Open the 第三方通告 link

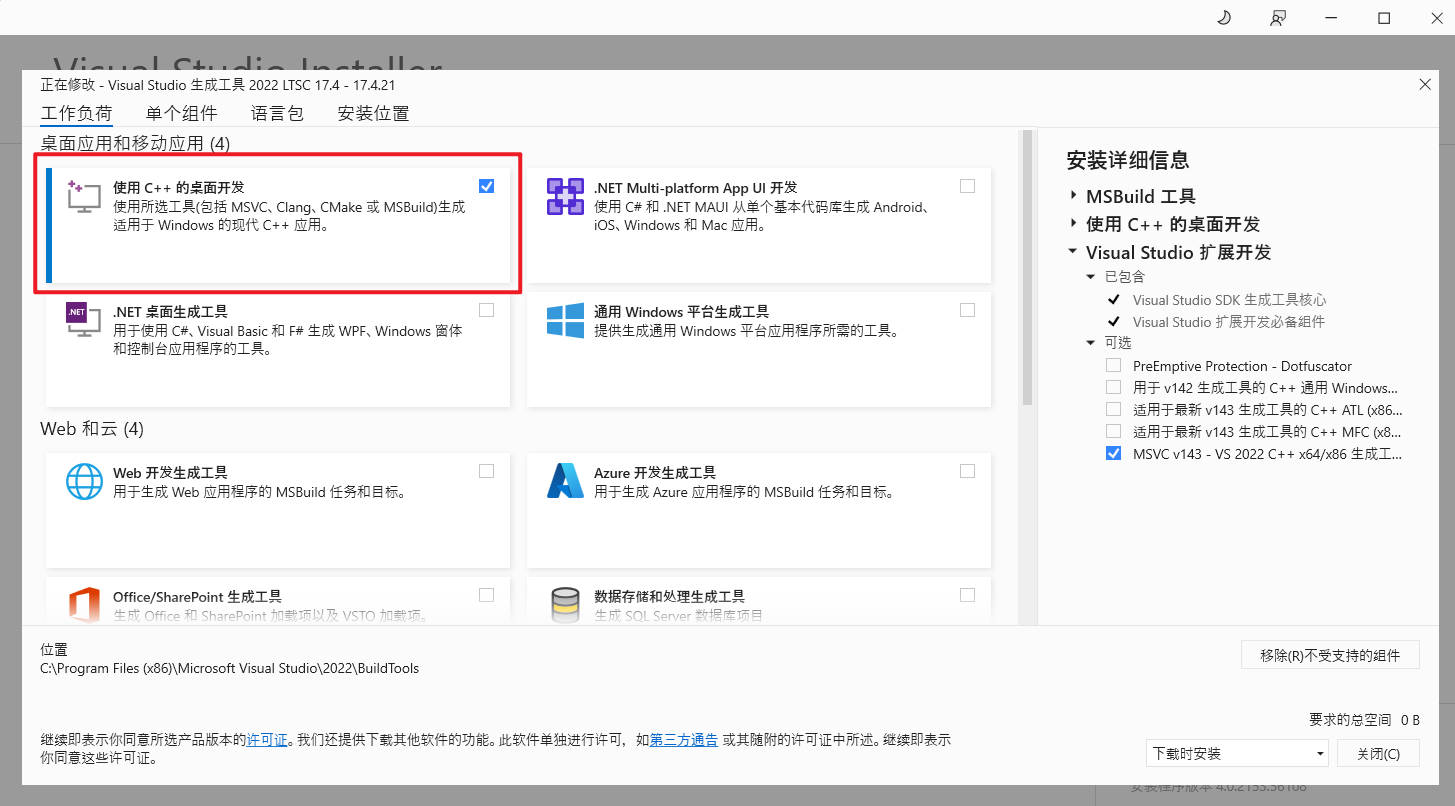(684, 740)
